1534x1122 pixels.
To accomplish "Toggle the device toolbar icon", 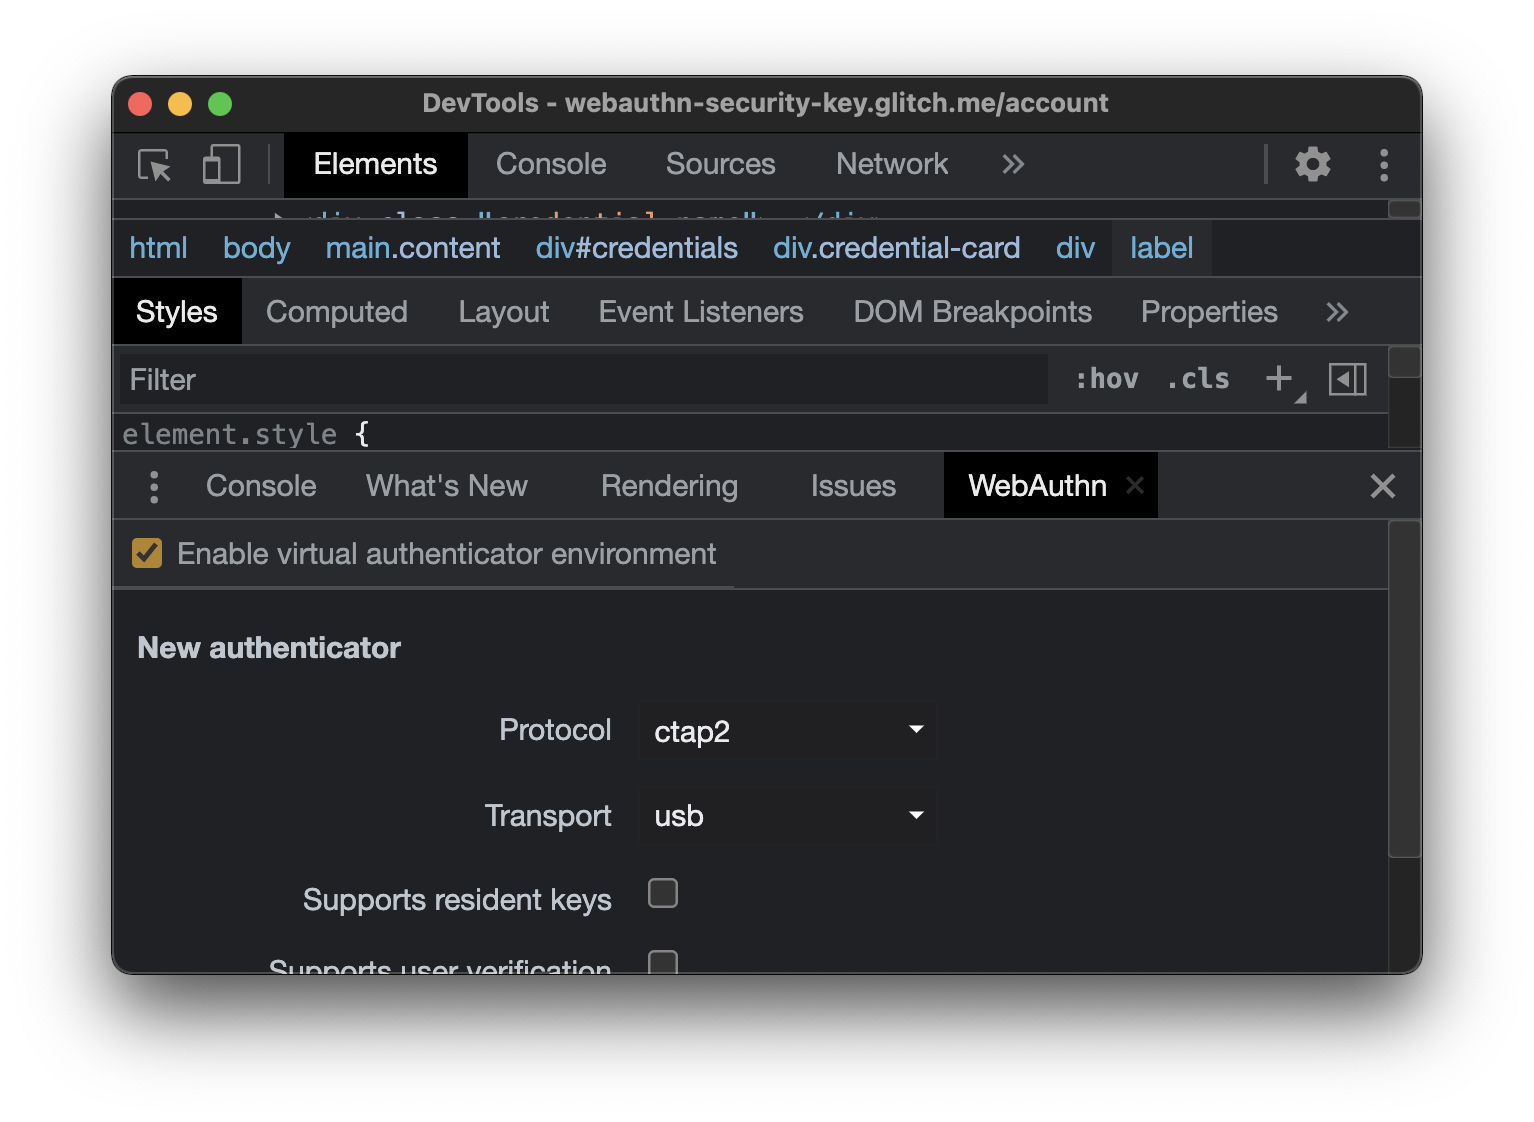I will coord(220,166).
